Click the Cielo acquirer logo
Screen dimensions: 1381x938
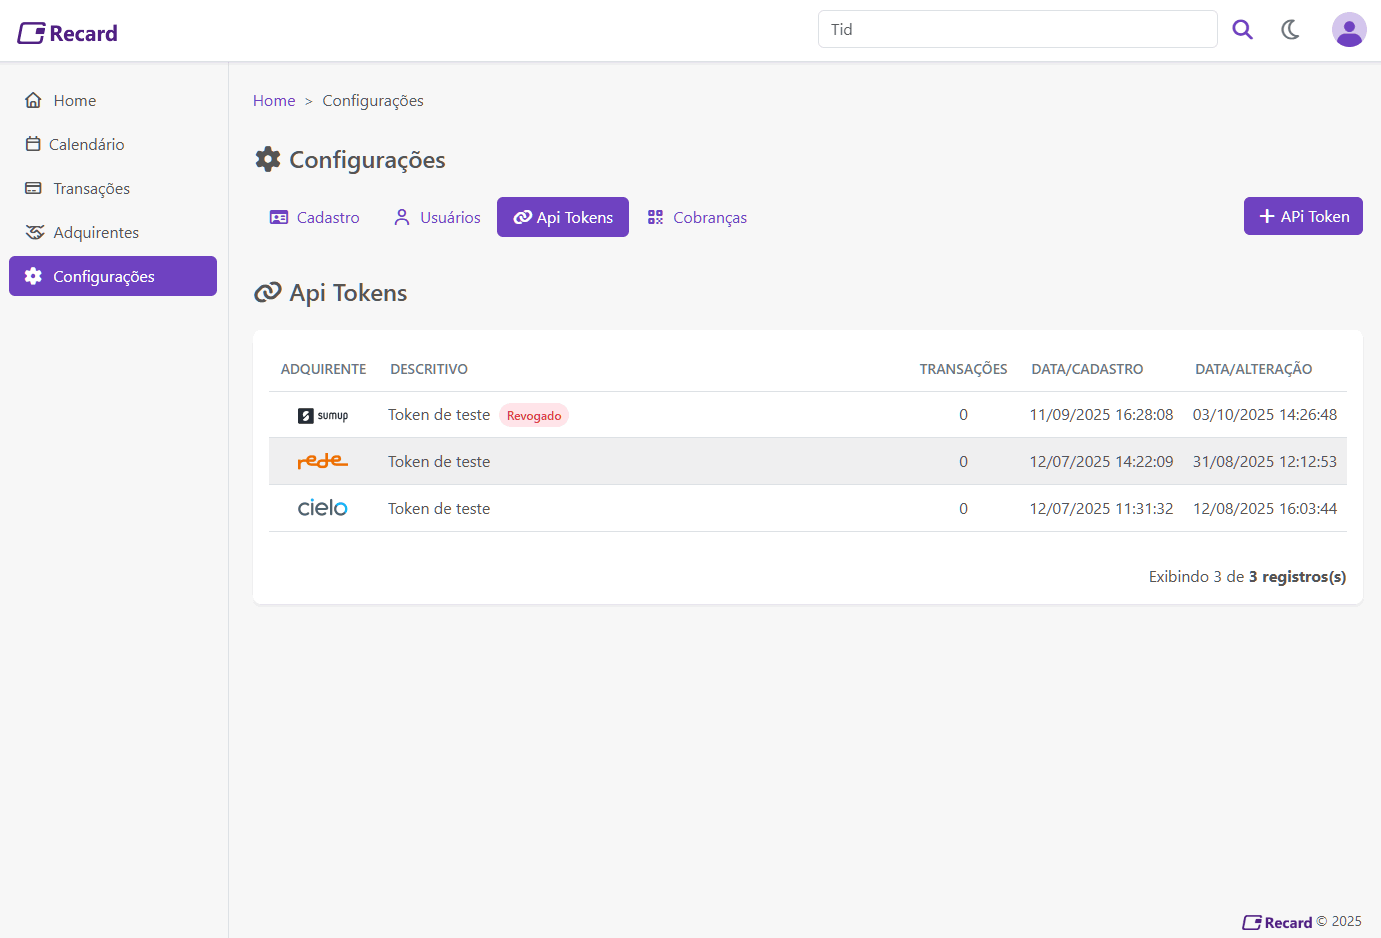click(x=322, y=508)
